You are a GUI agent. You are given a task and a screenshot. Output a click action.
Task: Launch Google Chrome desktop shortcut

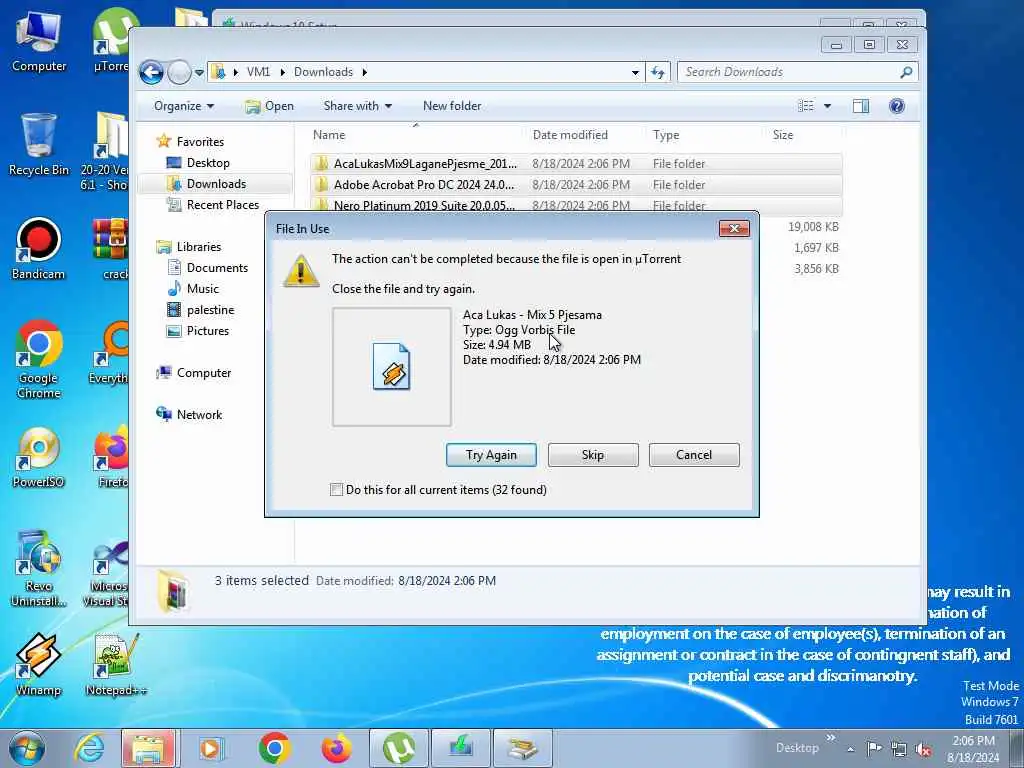pos(39,359)
